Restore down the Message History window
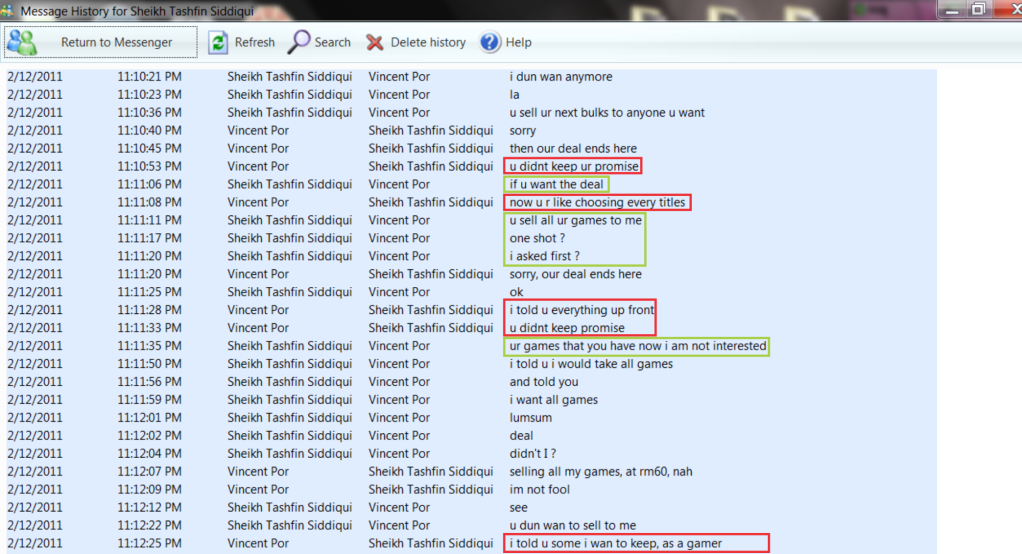 [979, 9]
